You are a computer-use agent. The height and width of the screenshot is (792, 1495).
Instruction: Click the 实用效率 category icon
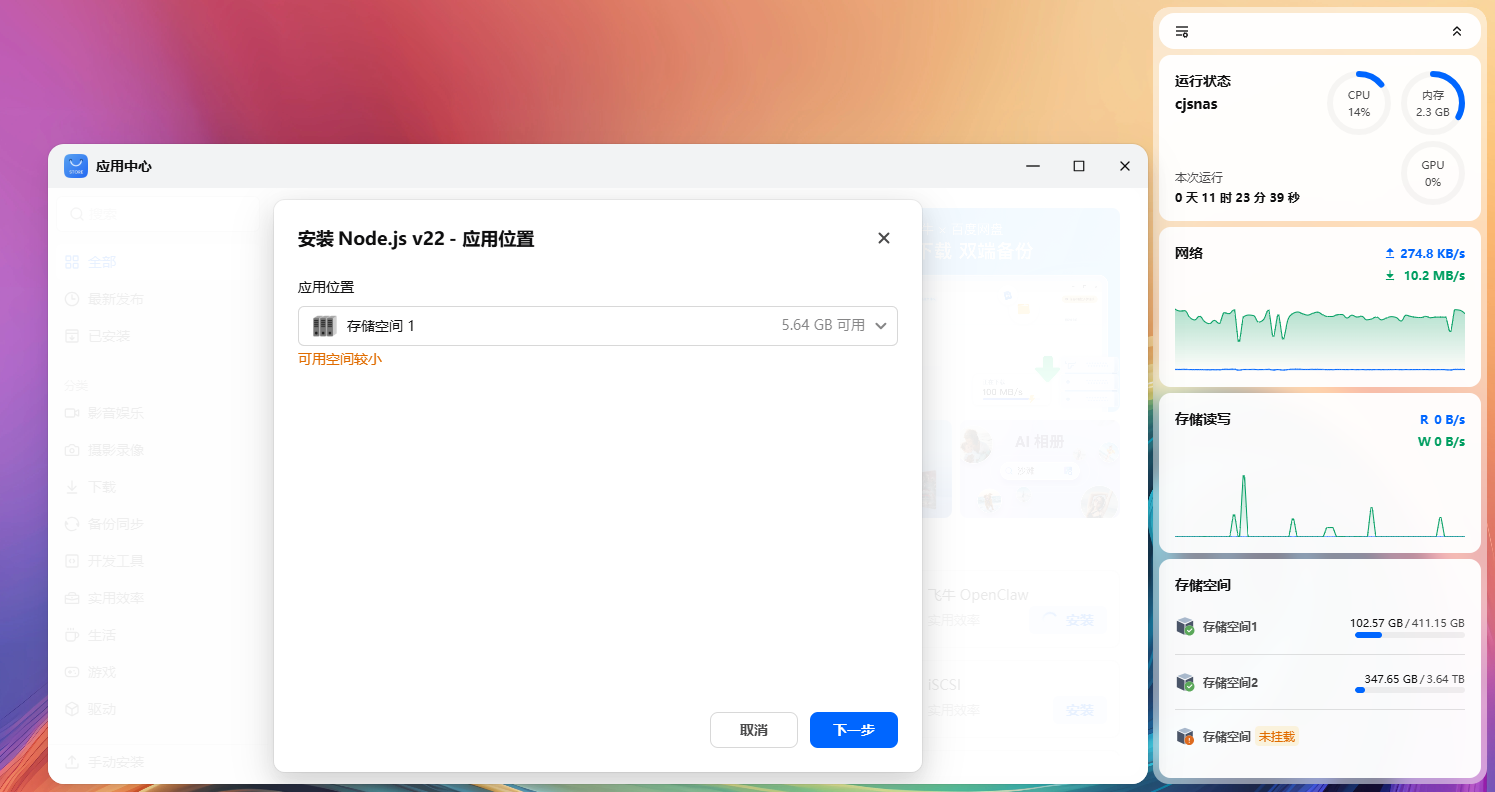click(x=72, y=598)
